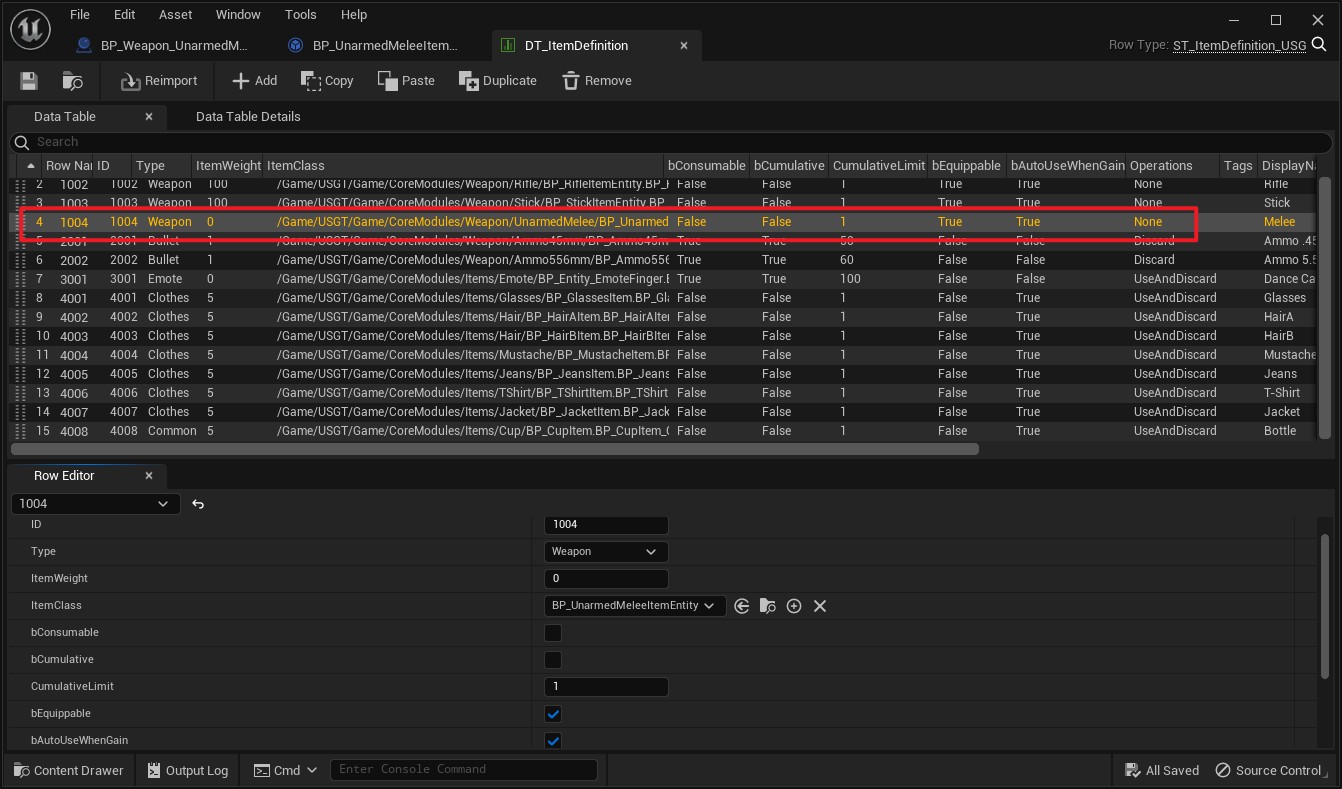Remove the selected row
The height and width of the screenshot is (789, 1342).
click(x=596, y=81)
